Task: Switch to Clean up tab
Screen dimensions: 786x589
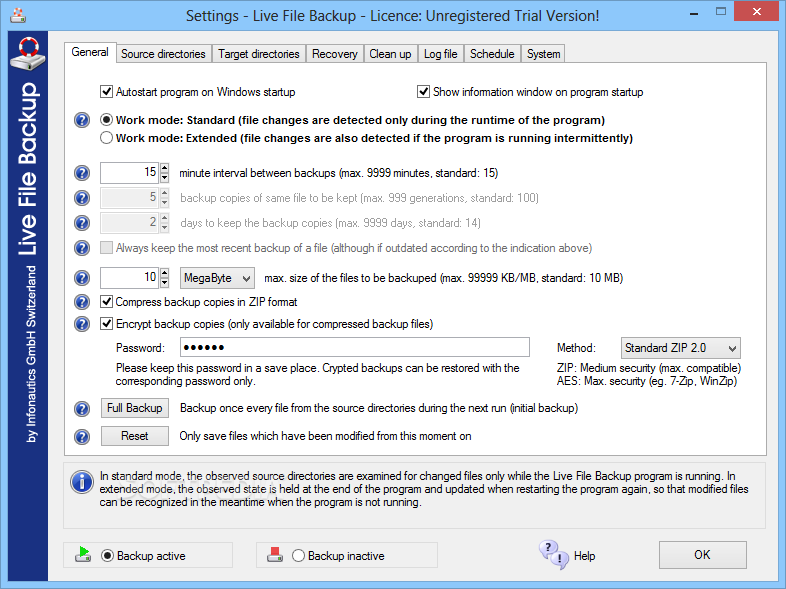Action: point(390,54)
